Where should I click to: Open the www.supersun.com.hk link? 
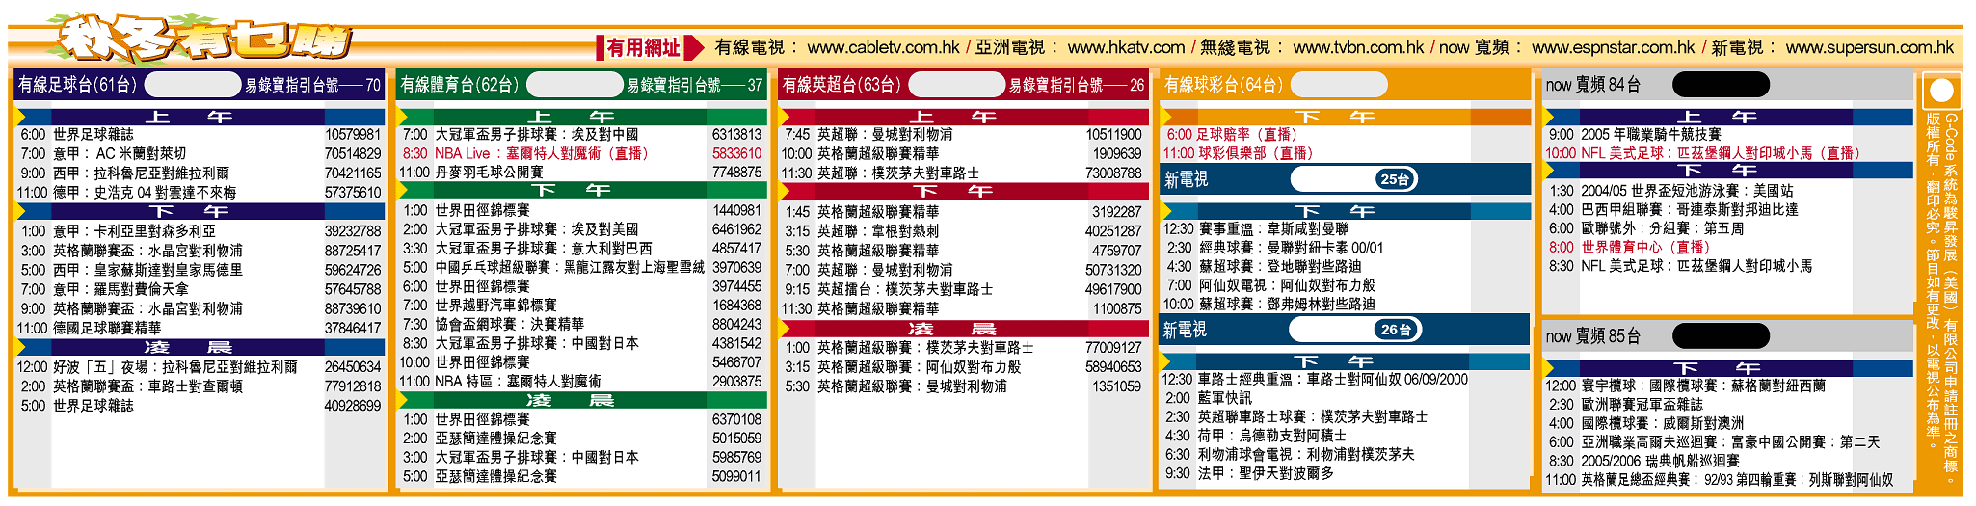(1869, 47)
